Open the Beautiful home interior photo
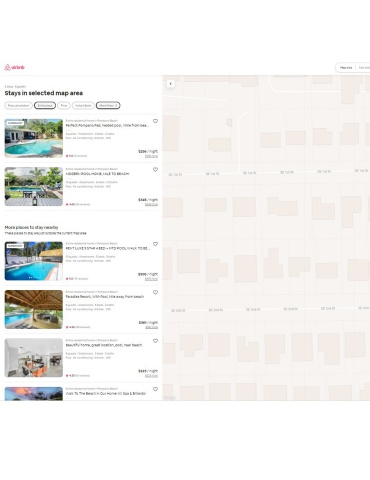Image resolution: width=370 pixels, height=480 pixels. 34,358
